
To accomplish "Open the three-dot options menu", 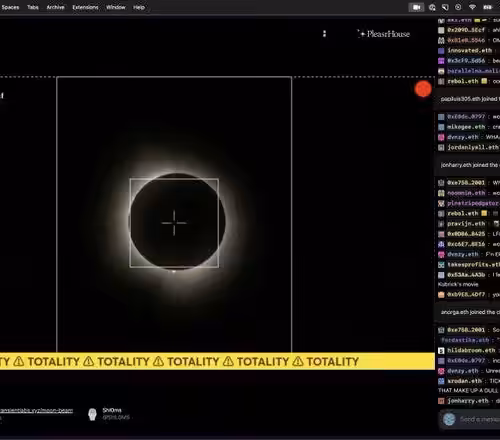I will click(324, 34).
